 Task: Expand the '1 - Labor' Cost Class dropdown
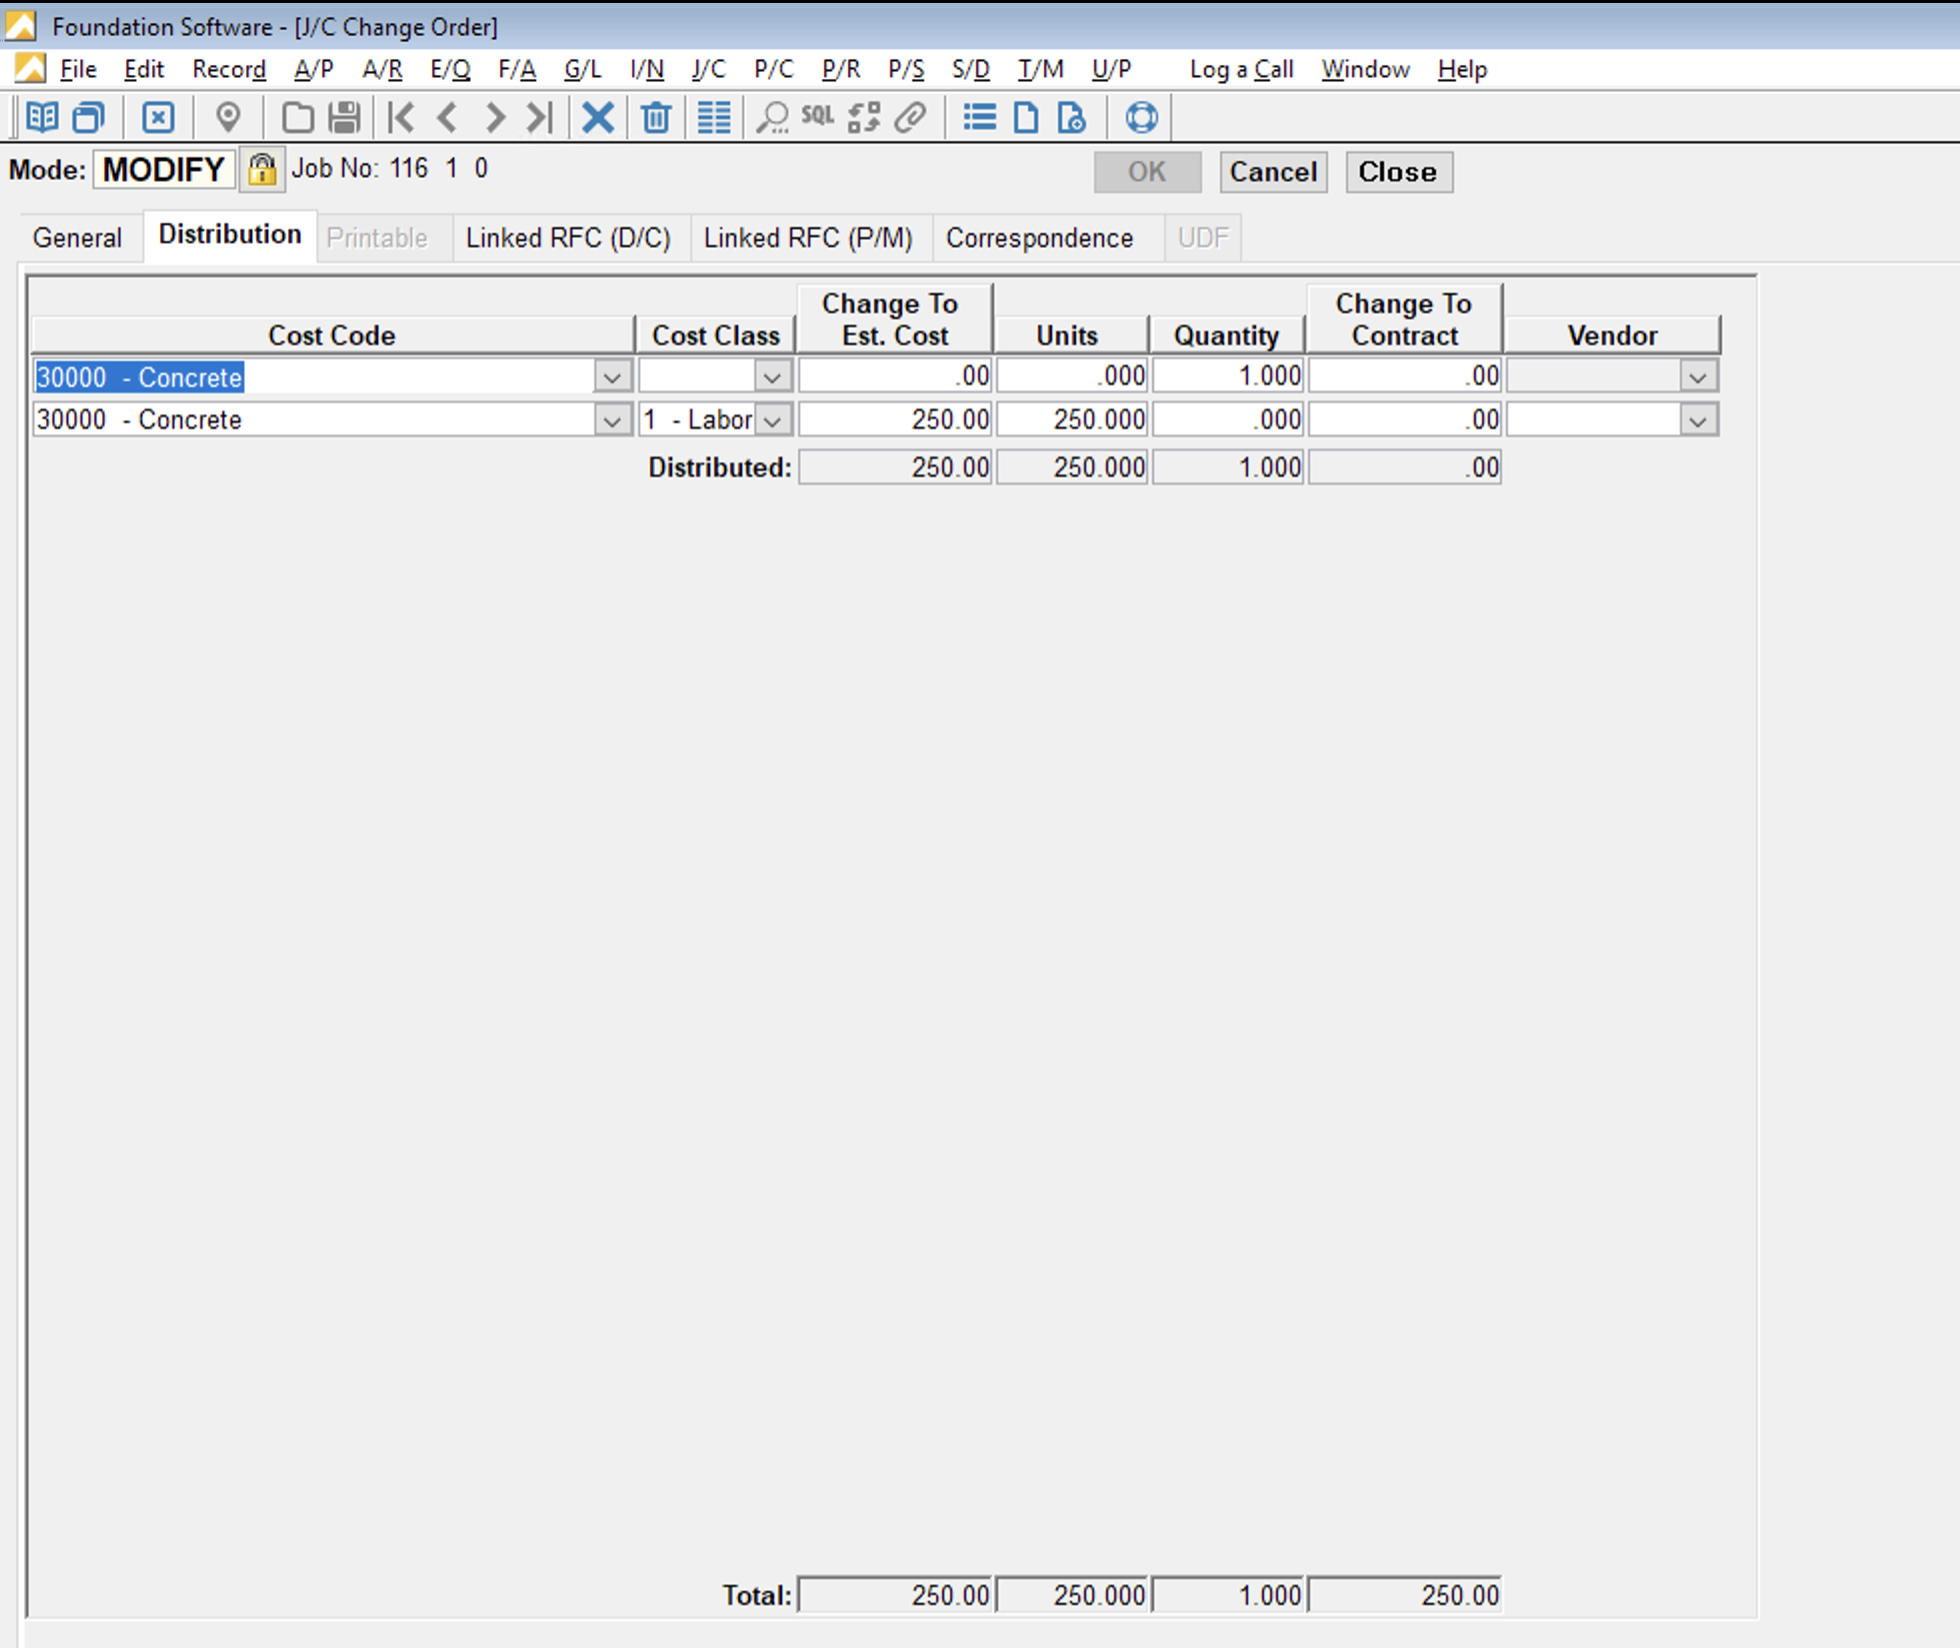pos(772,420)
